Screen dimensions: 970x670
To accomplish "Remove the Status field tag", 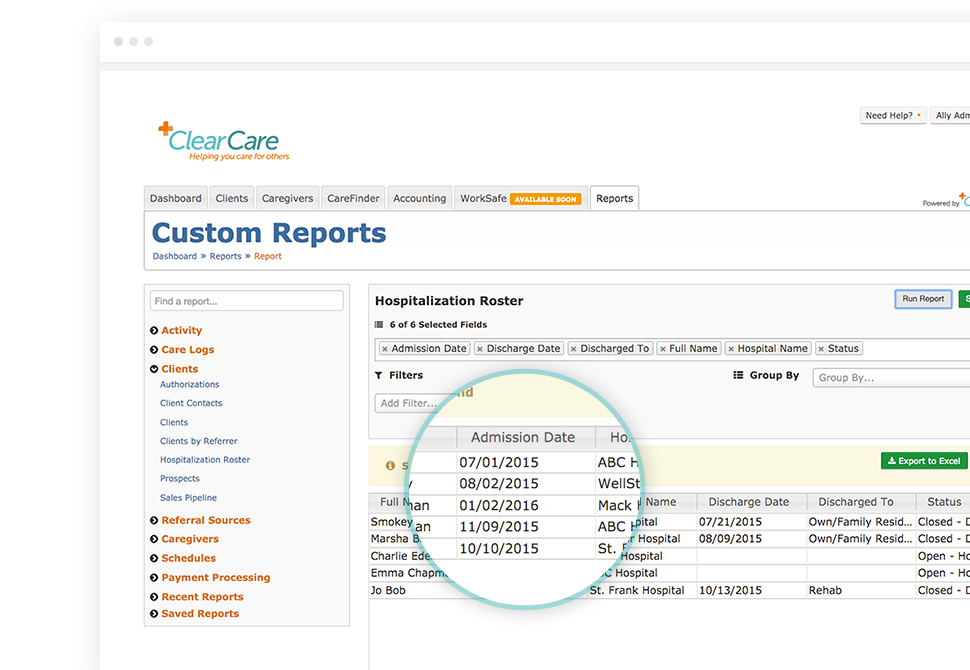I will tap(821, 349).
